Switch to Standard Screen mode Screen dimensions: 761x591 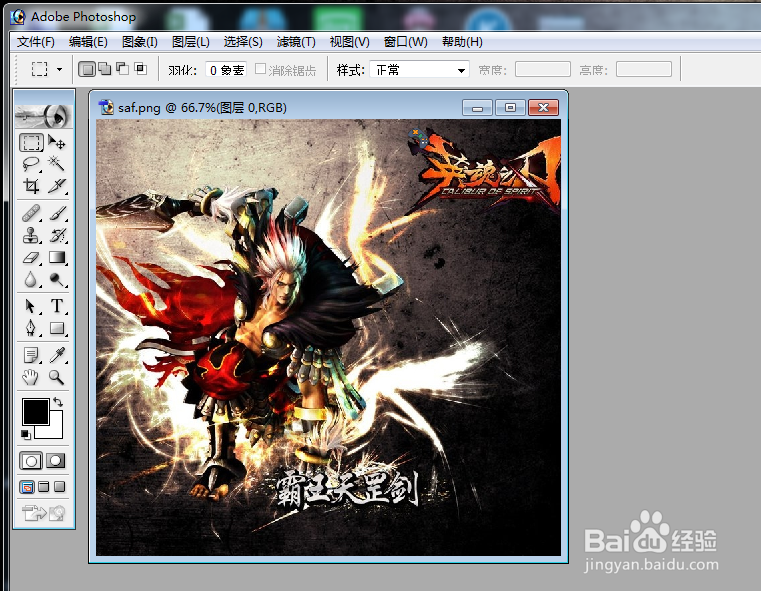coord(27,487)
